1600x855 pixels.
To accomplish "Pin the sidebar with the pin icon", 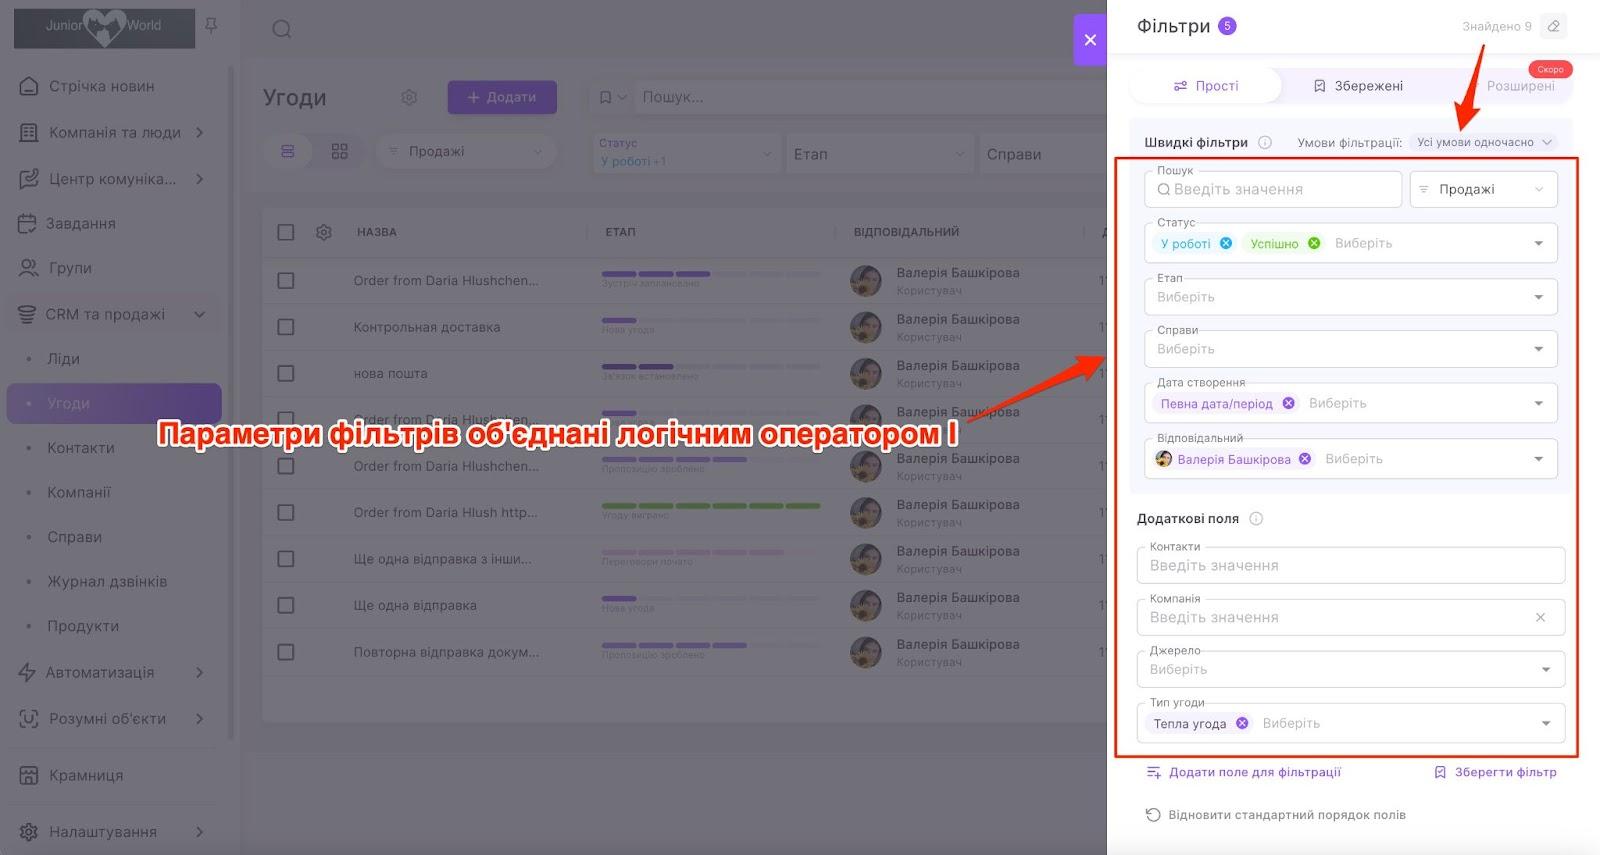I will pos(211,25).
